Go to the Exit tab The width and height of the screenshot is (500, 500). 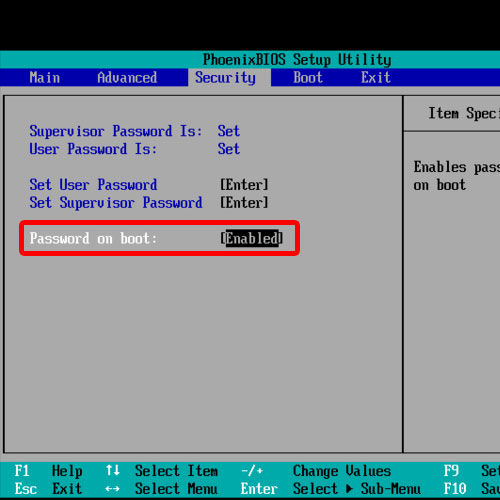376,78
